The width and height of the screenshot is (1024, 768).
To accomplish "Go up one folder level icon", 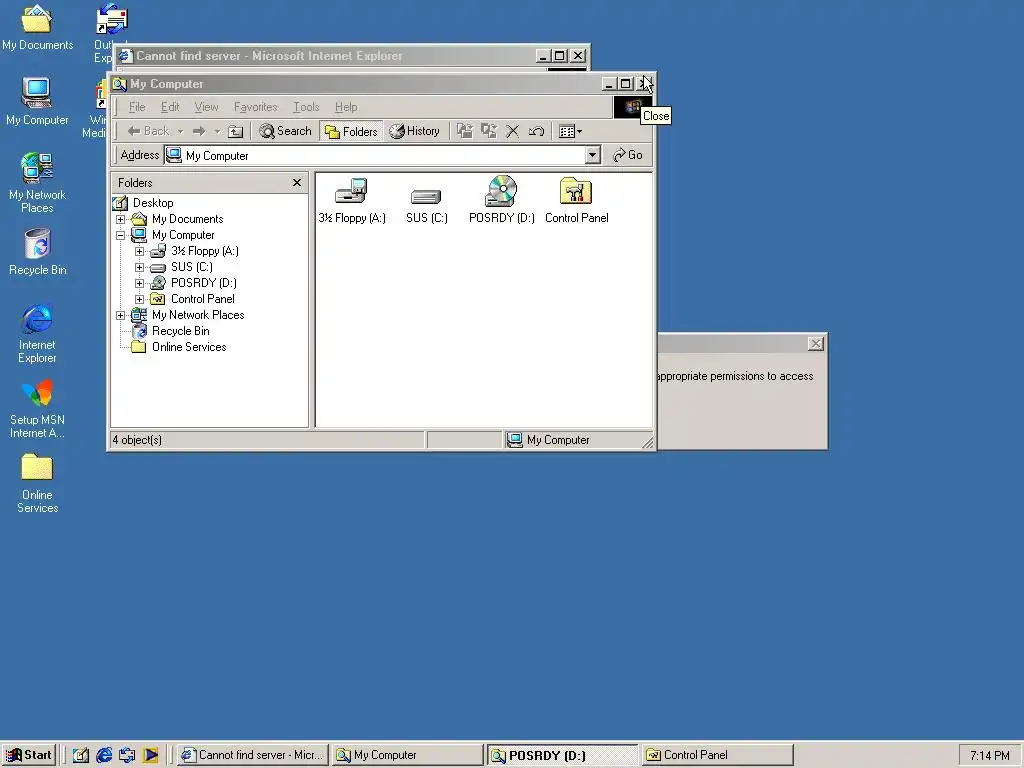I will coord(236,131).
